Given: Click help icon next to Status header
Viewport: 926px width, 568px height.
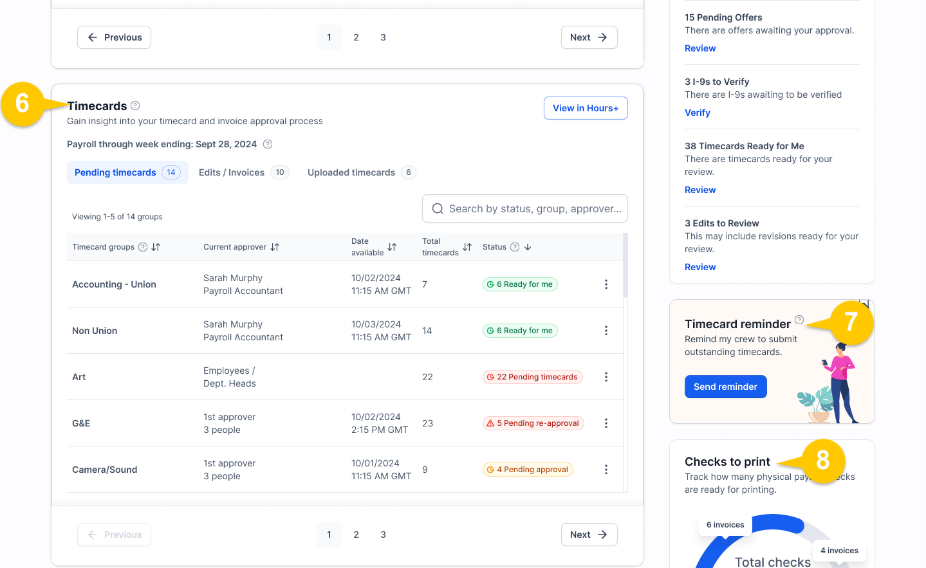Looking at the screenshot, I should tap(514, 247).
